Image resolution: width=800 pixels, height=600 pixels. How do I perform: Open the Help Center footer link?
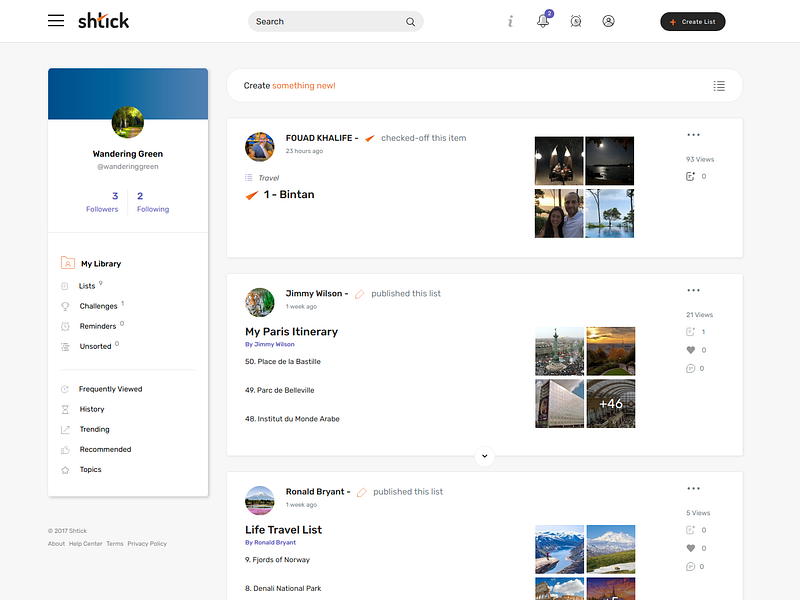pyautogui.click(x=86, y=544)
